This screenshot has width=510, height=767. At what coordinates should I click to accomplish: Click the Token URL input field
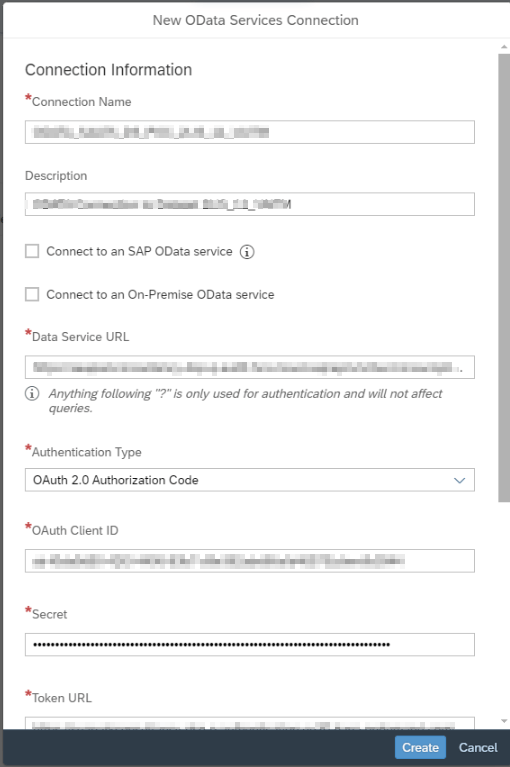[x=249, y=723]
